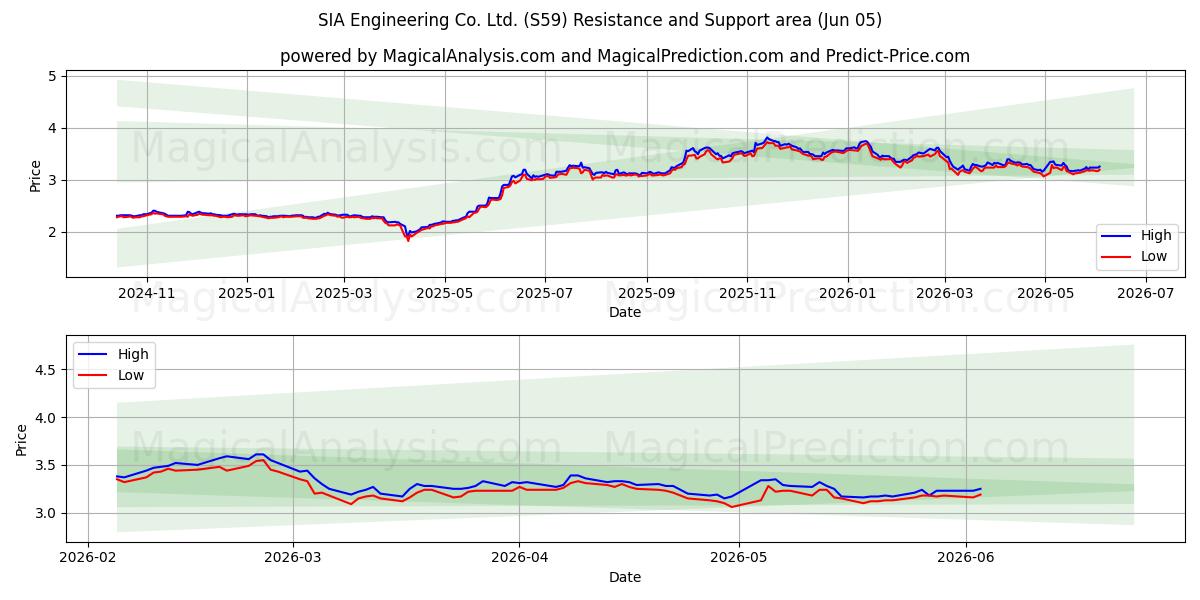Click the 2026-07 date tick label
The width and height of the screenshot is (1200, 600).
[x=1145, y=294]
